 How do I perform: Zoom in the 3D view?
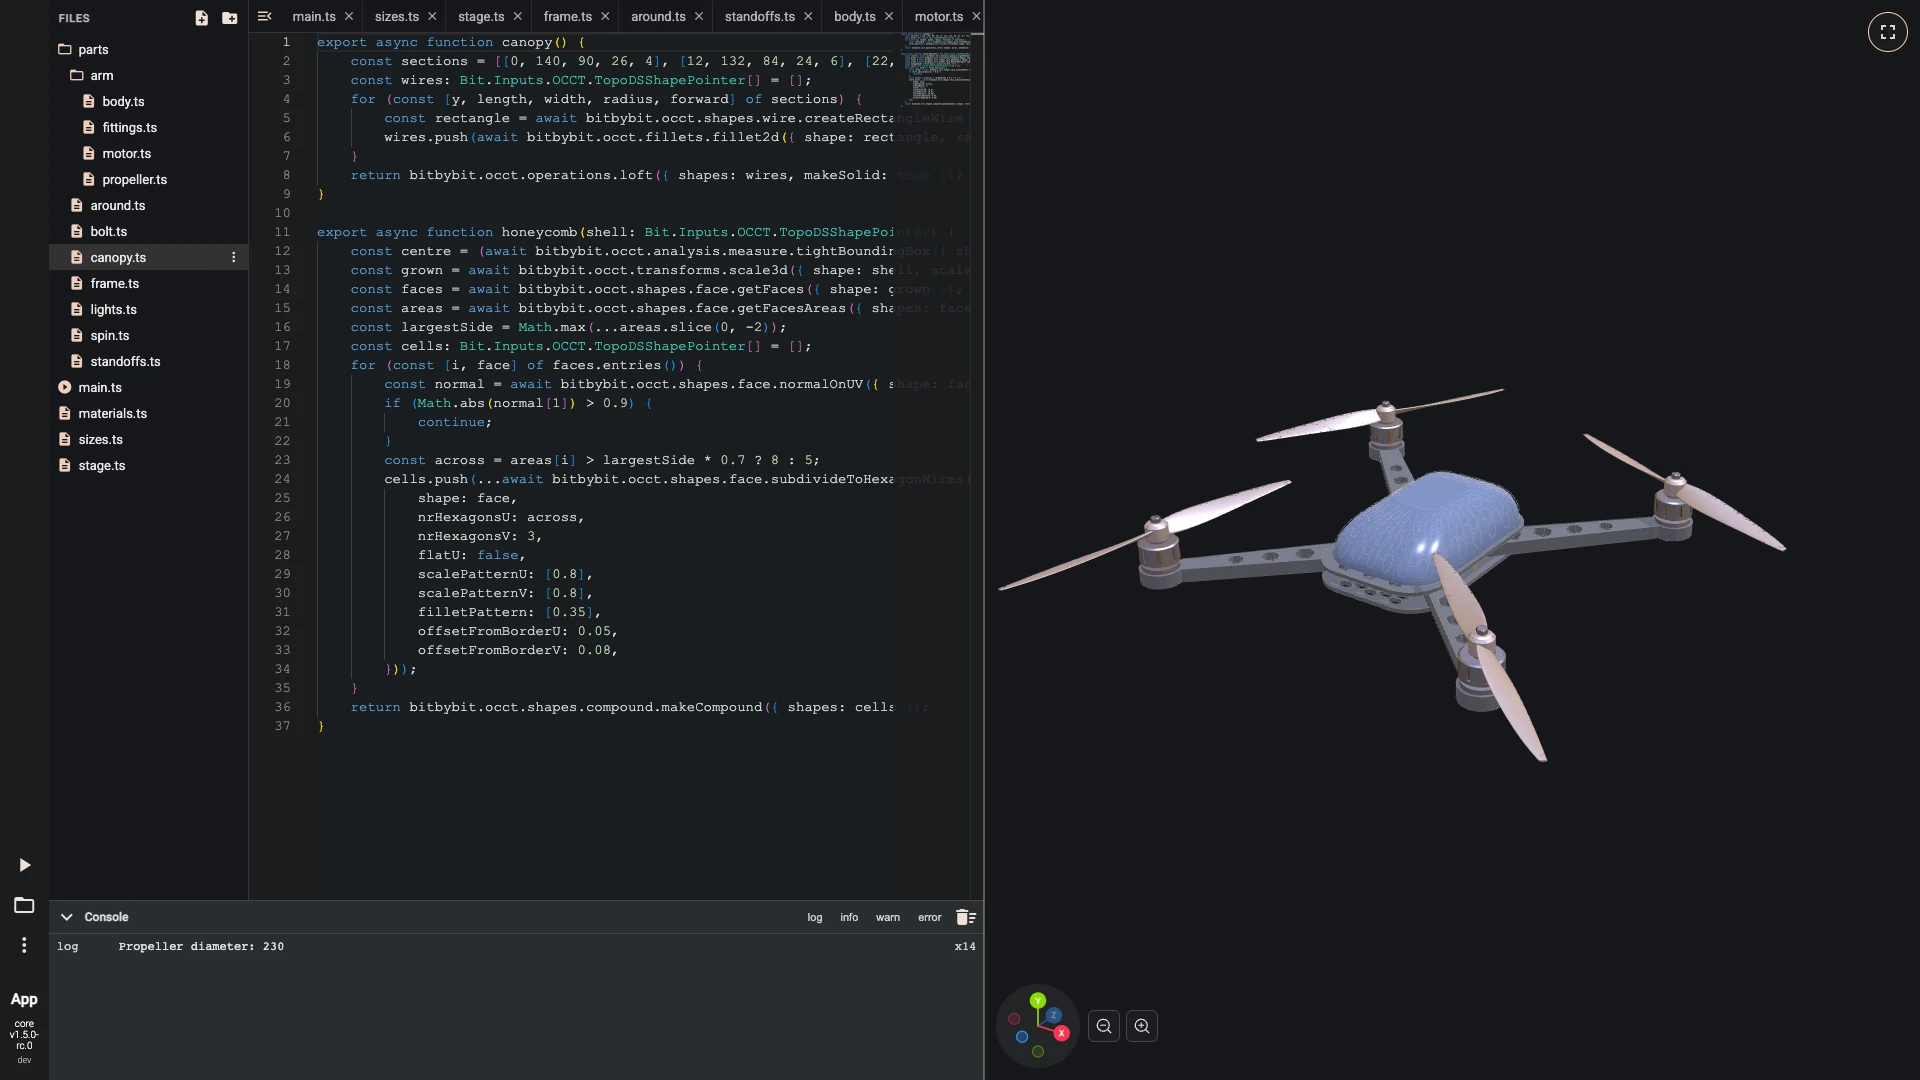pyautogui.click(x=1142, y=1026)
